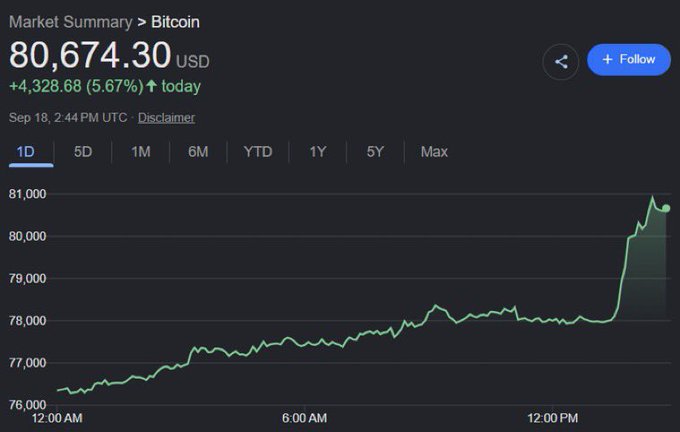The height and width of the screenshot is (432, 680).
Task: Click the 79,000 axis label
Action: click(x=27, y=278)
